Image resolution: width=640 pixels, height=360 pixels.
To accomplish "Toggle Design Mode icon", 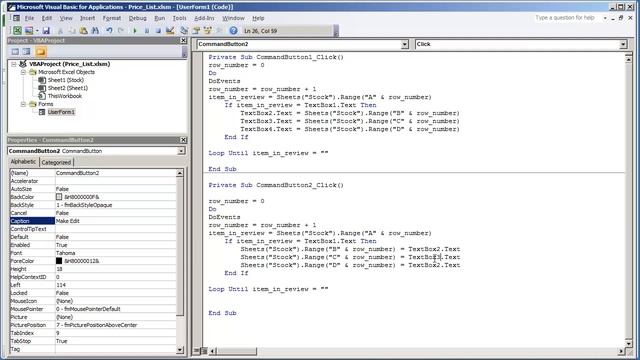I will point(170,31).
